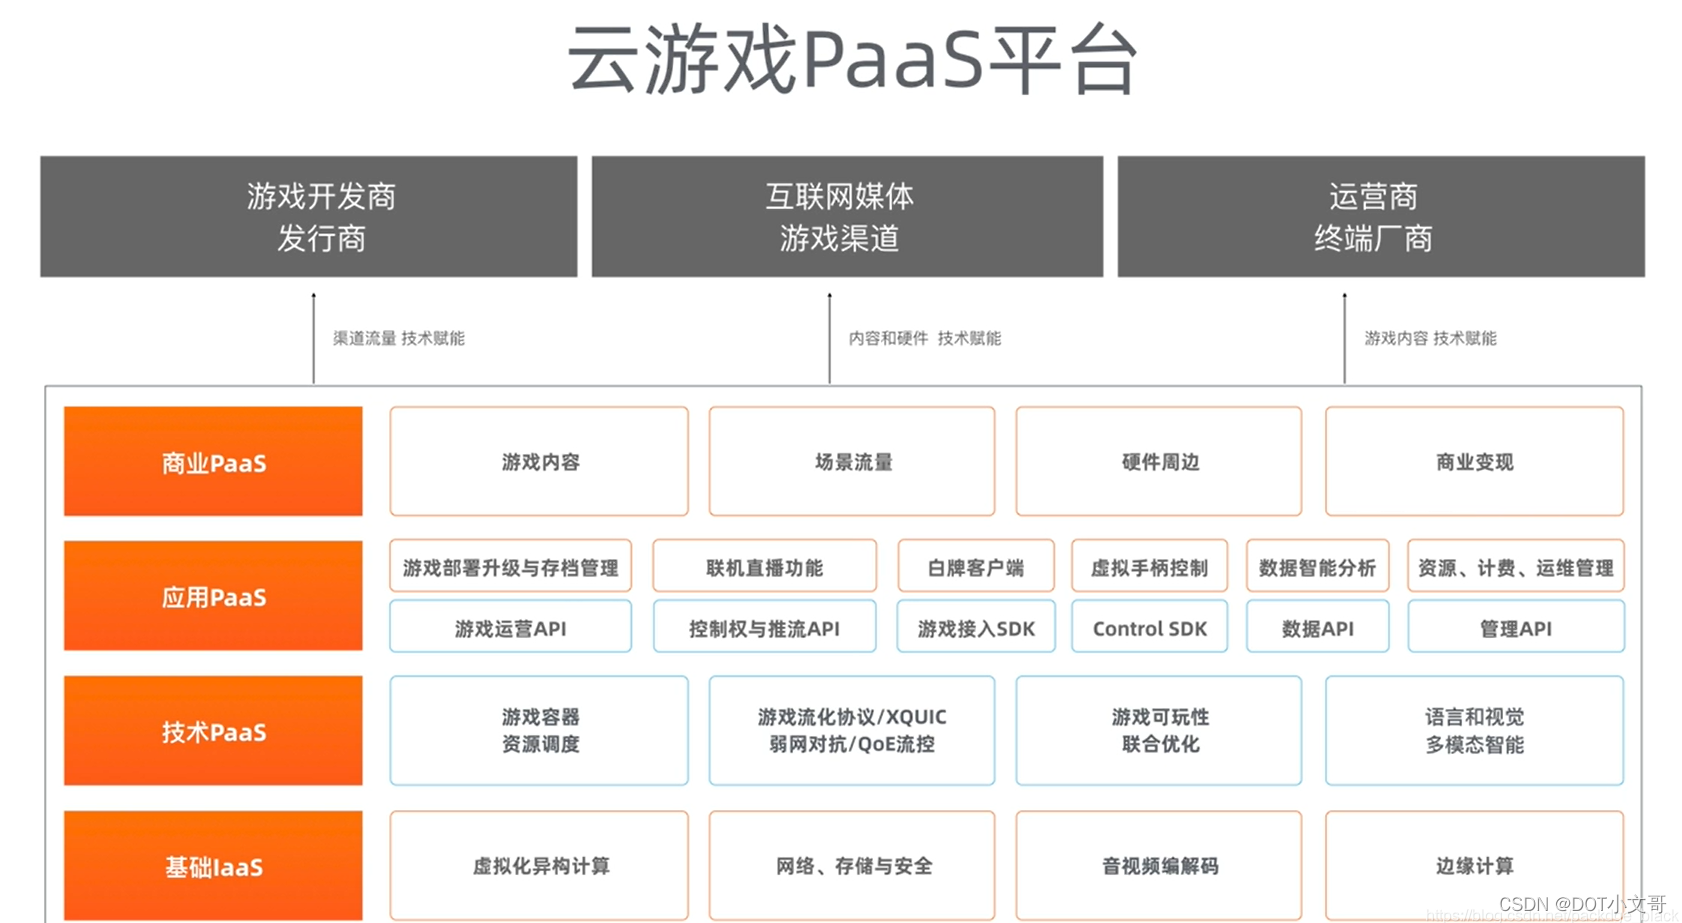Open the 游戏运营API item

pos(510,628)
